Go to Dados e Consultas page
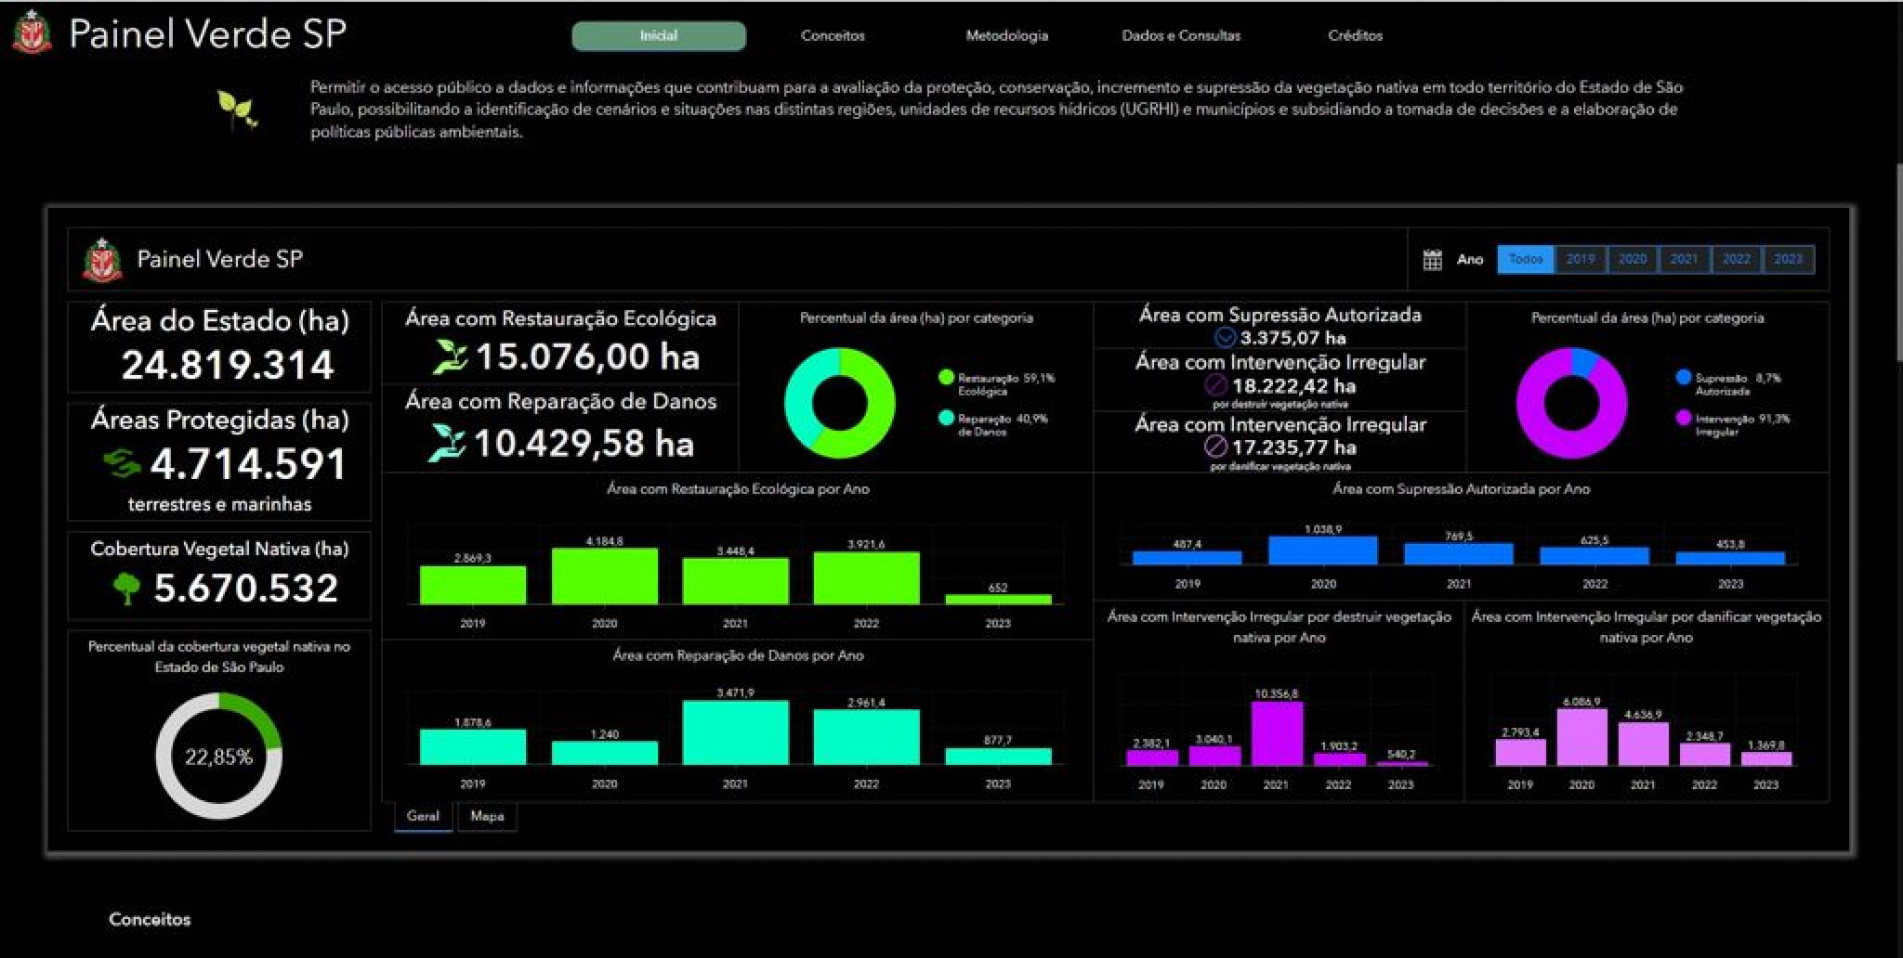Viewport: 1903px width, 958px height. pos(1180,36)
